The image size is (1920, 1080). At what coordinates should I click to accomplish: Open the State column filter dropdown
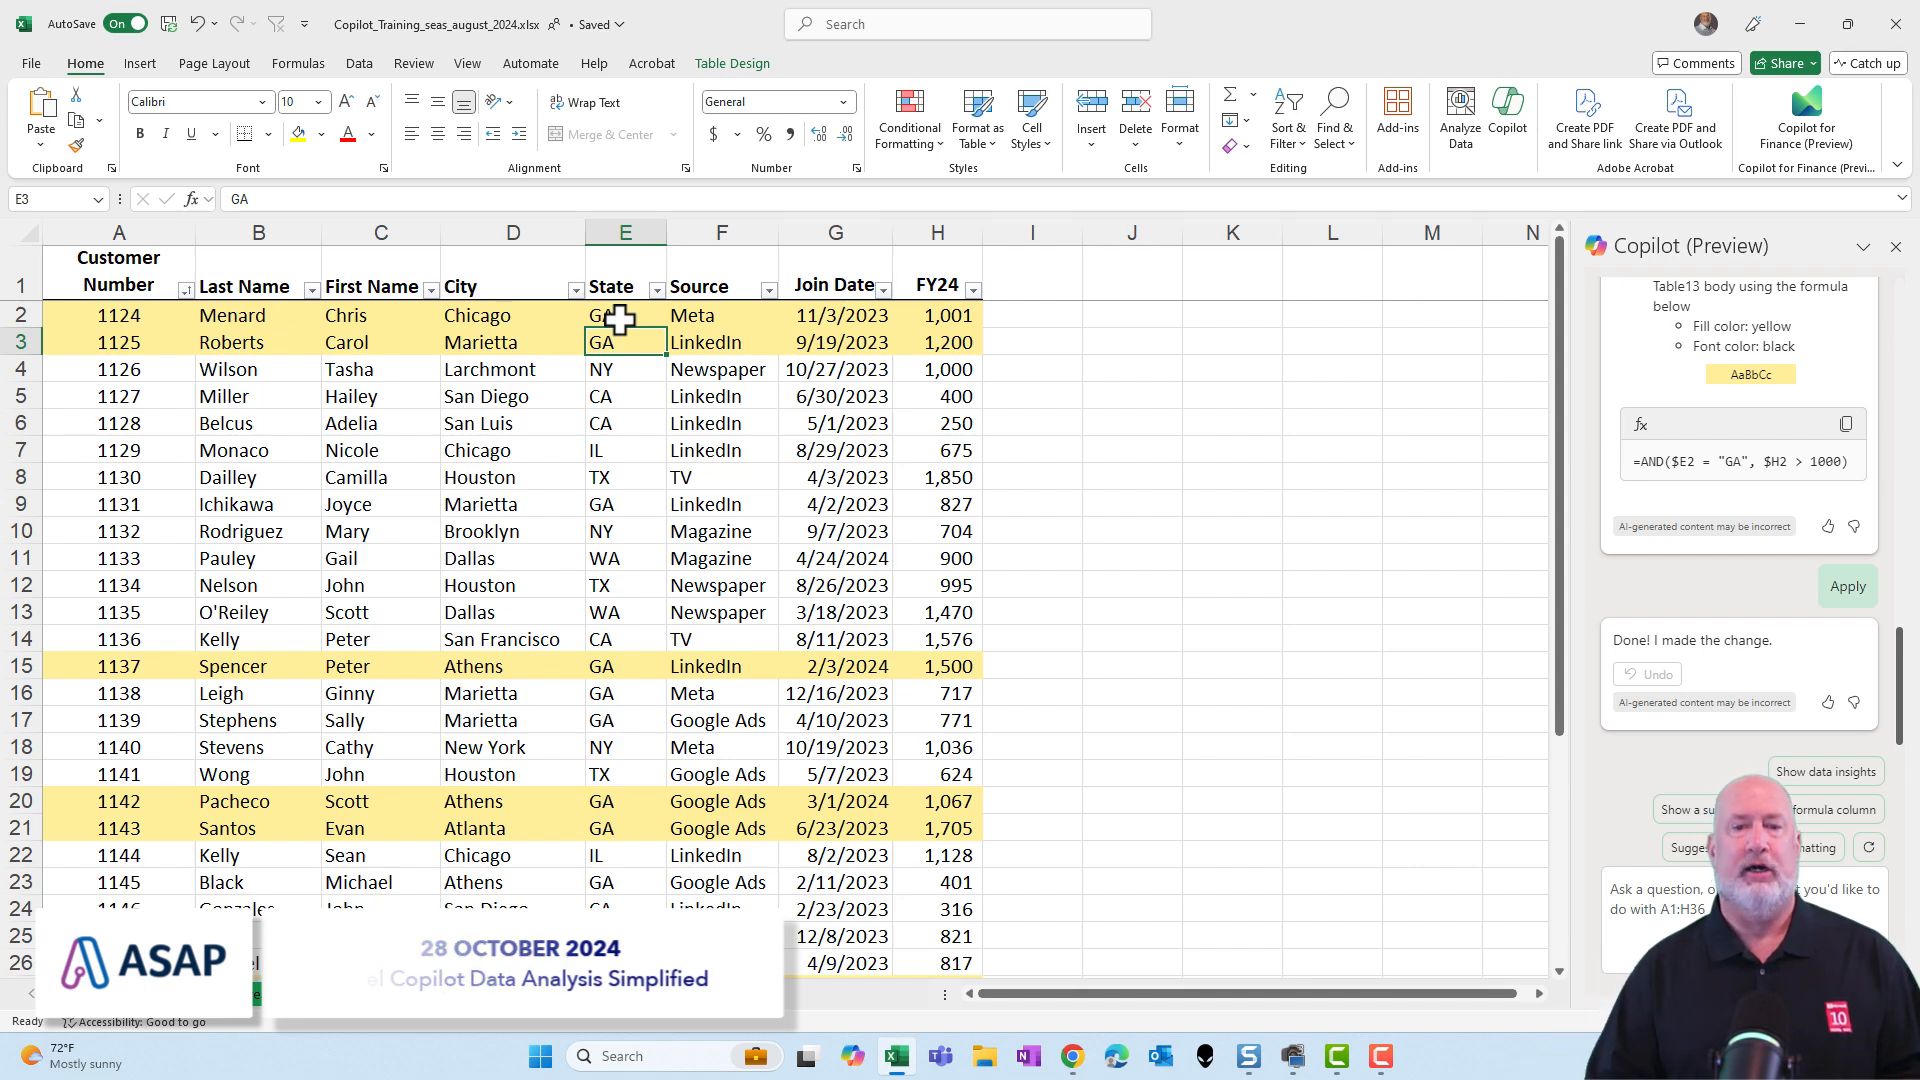coord(657,290)
